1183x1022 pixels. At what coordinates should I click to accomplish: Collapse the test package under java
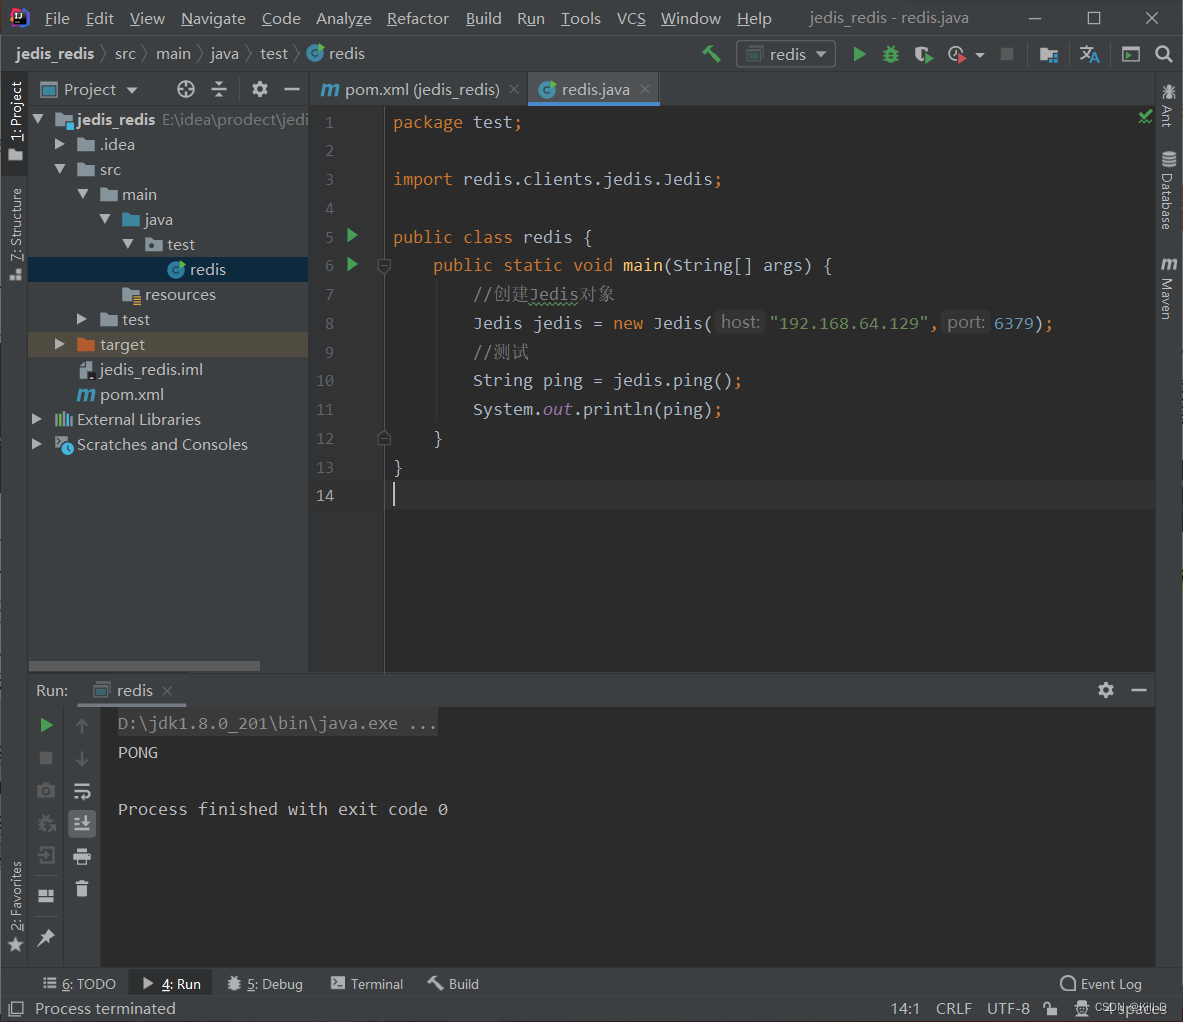[x=128, y=244]
